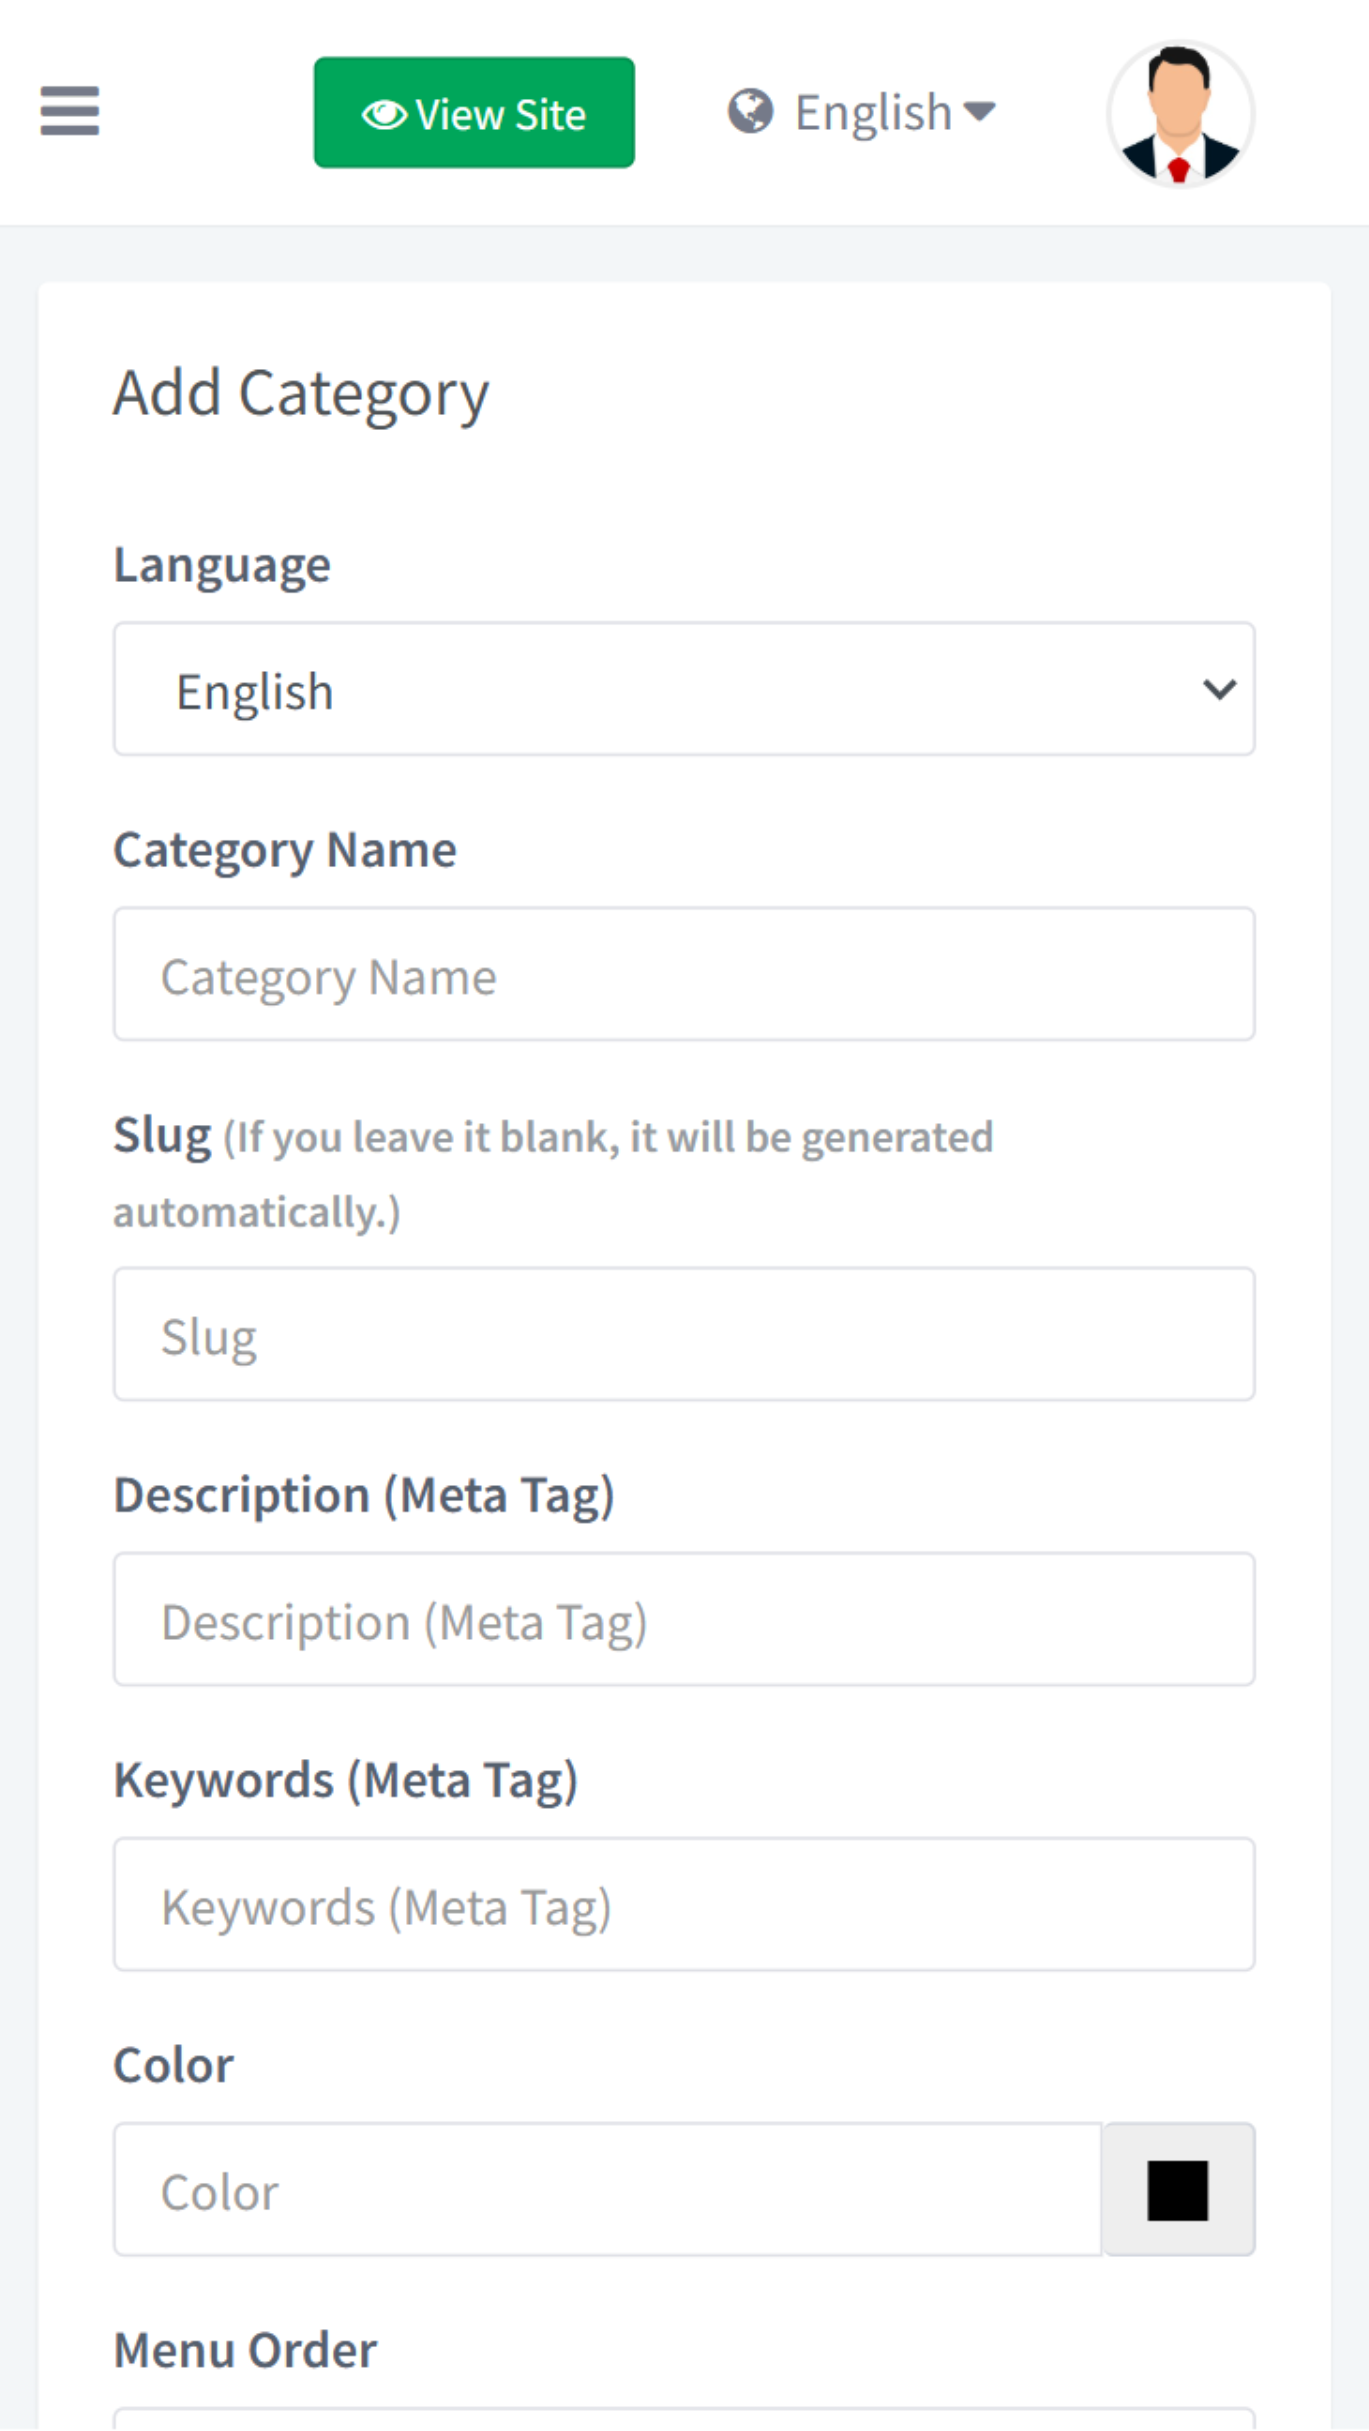The height and width of the screenshot is (2431, 1369).
Task: Click the Menu Order label
Action: click(x=245, y=2351)
